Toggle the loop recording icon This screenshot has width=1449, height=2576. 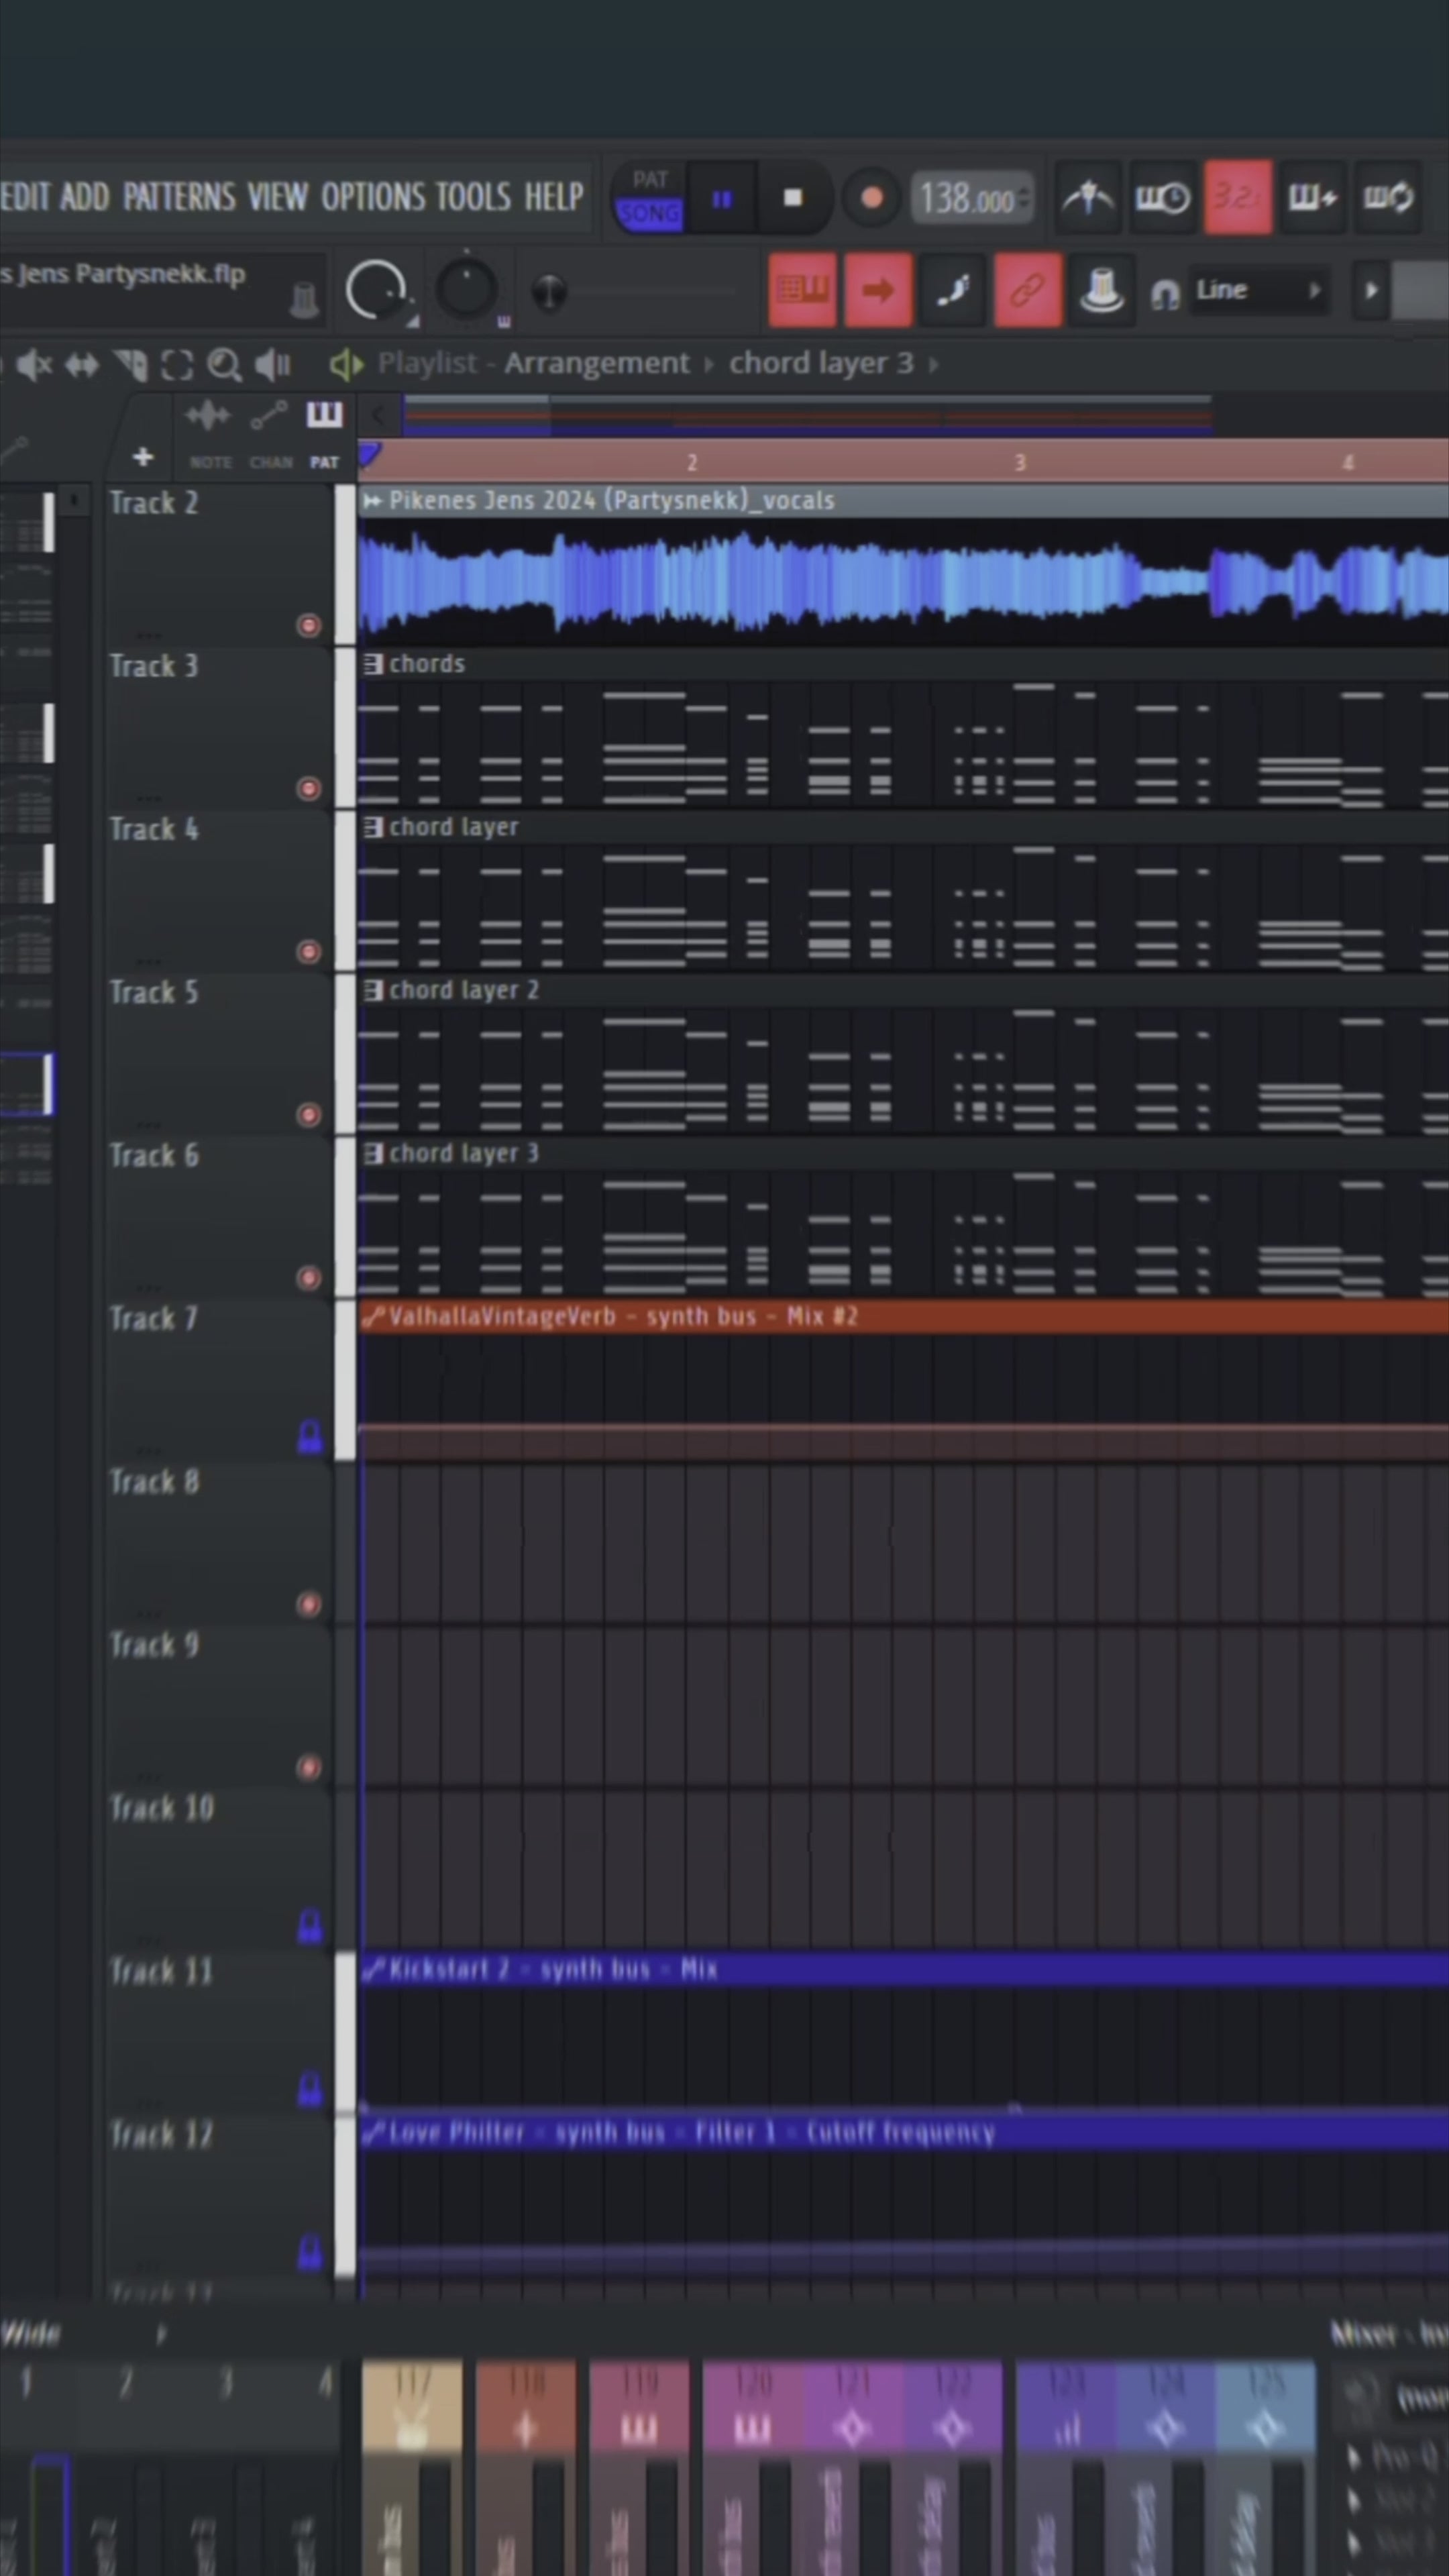pyautogui.click(x=1388, y=197)
